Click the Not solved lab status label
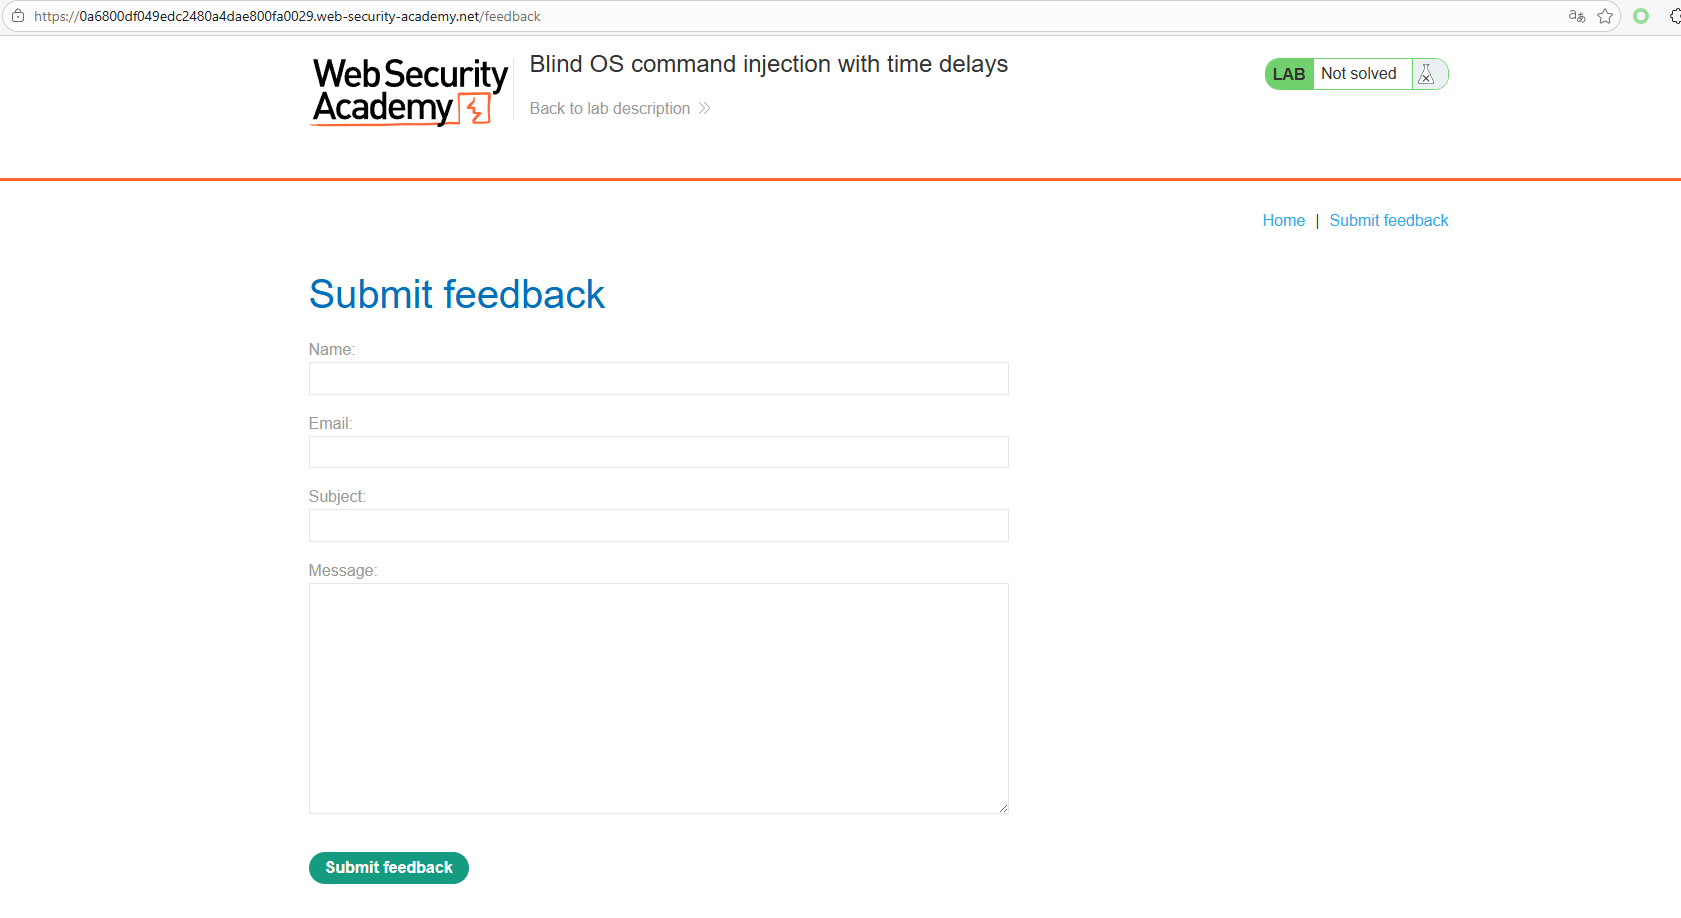The image size is (1681, 918). [1358, 74]
